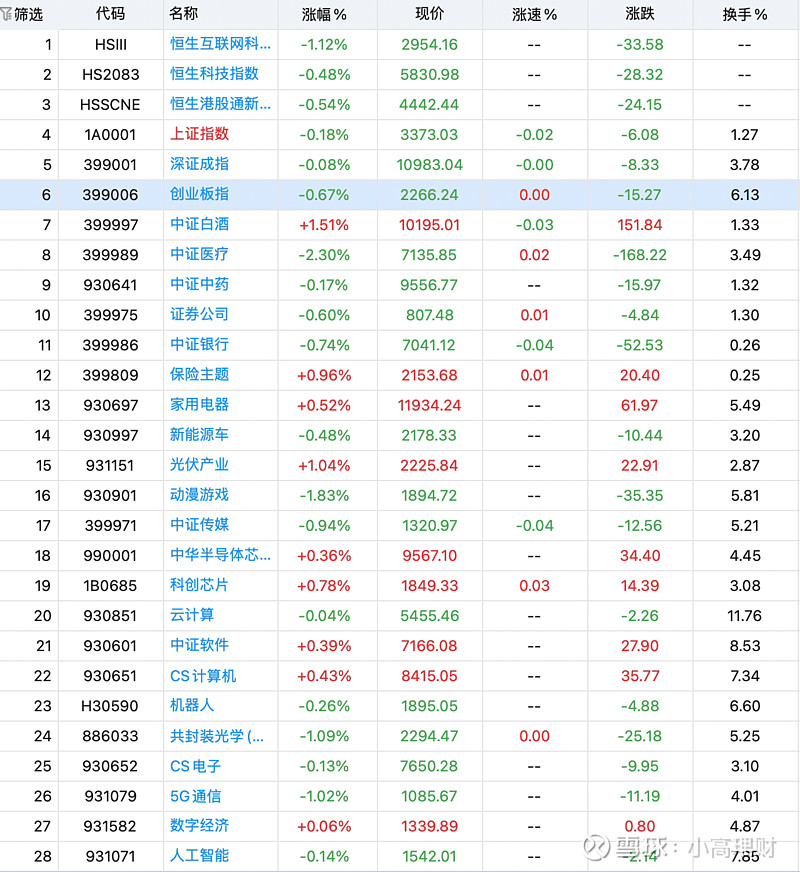800x872 pixels.
Task: Click turnover value 11.76
Action: coord(744,616)
